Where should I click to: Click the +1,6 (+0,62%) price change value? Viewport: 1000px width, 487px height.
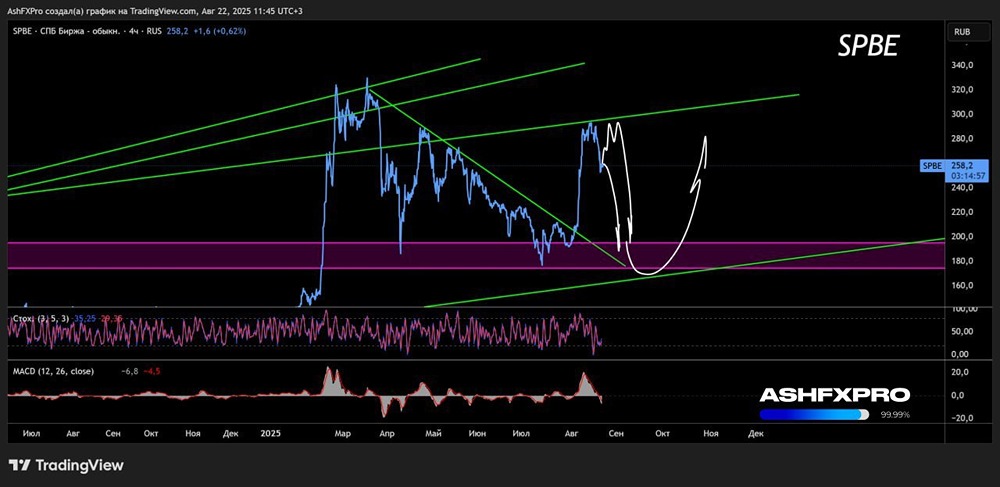click(219, 31)
